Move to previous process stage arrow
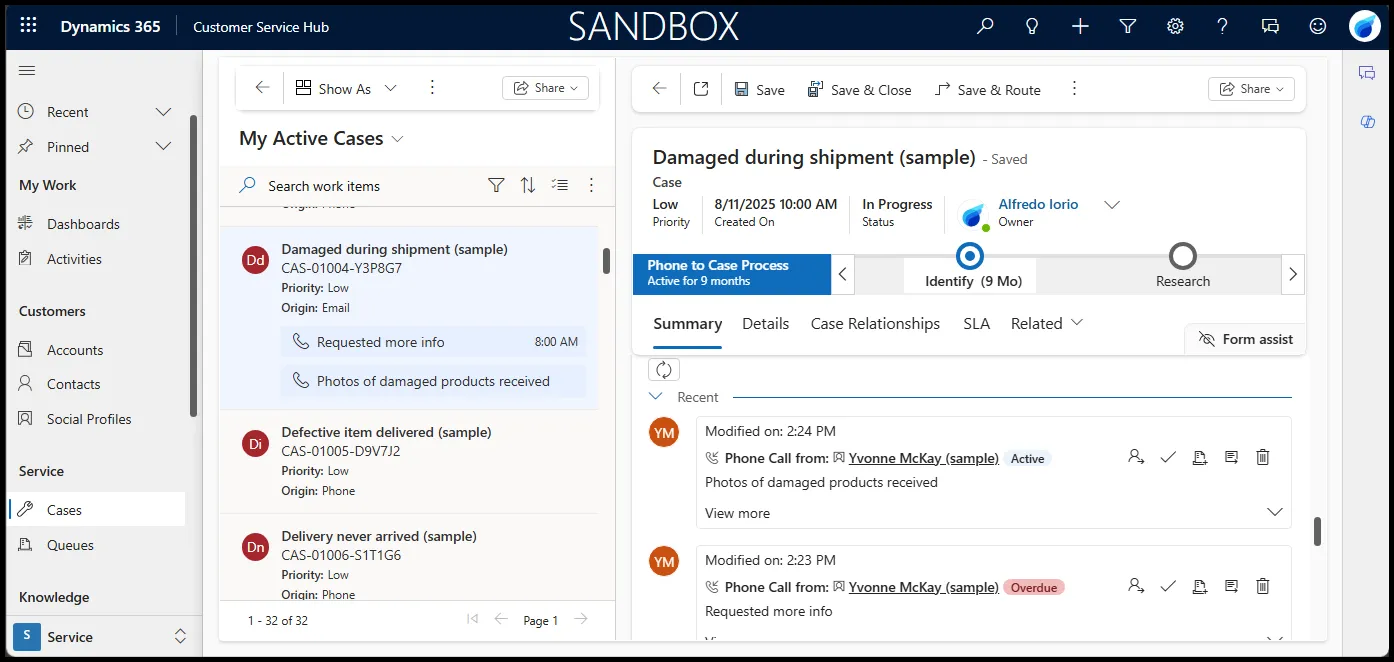Screen dimensions: 1394x662 click(843, 274)
